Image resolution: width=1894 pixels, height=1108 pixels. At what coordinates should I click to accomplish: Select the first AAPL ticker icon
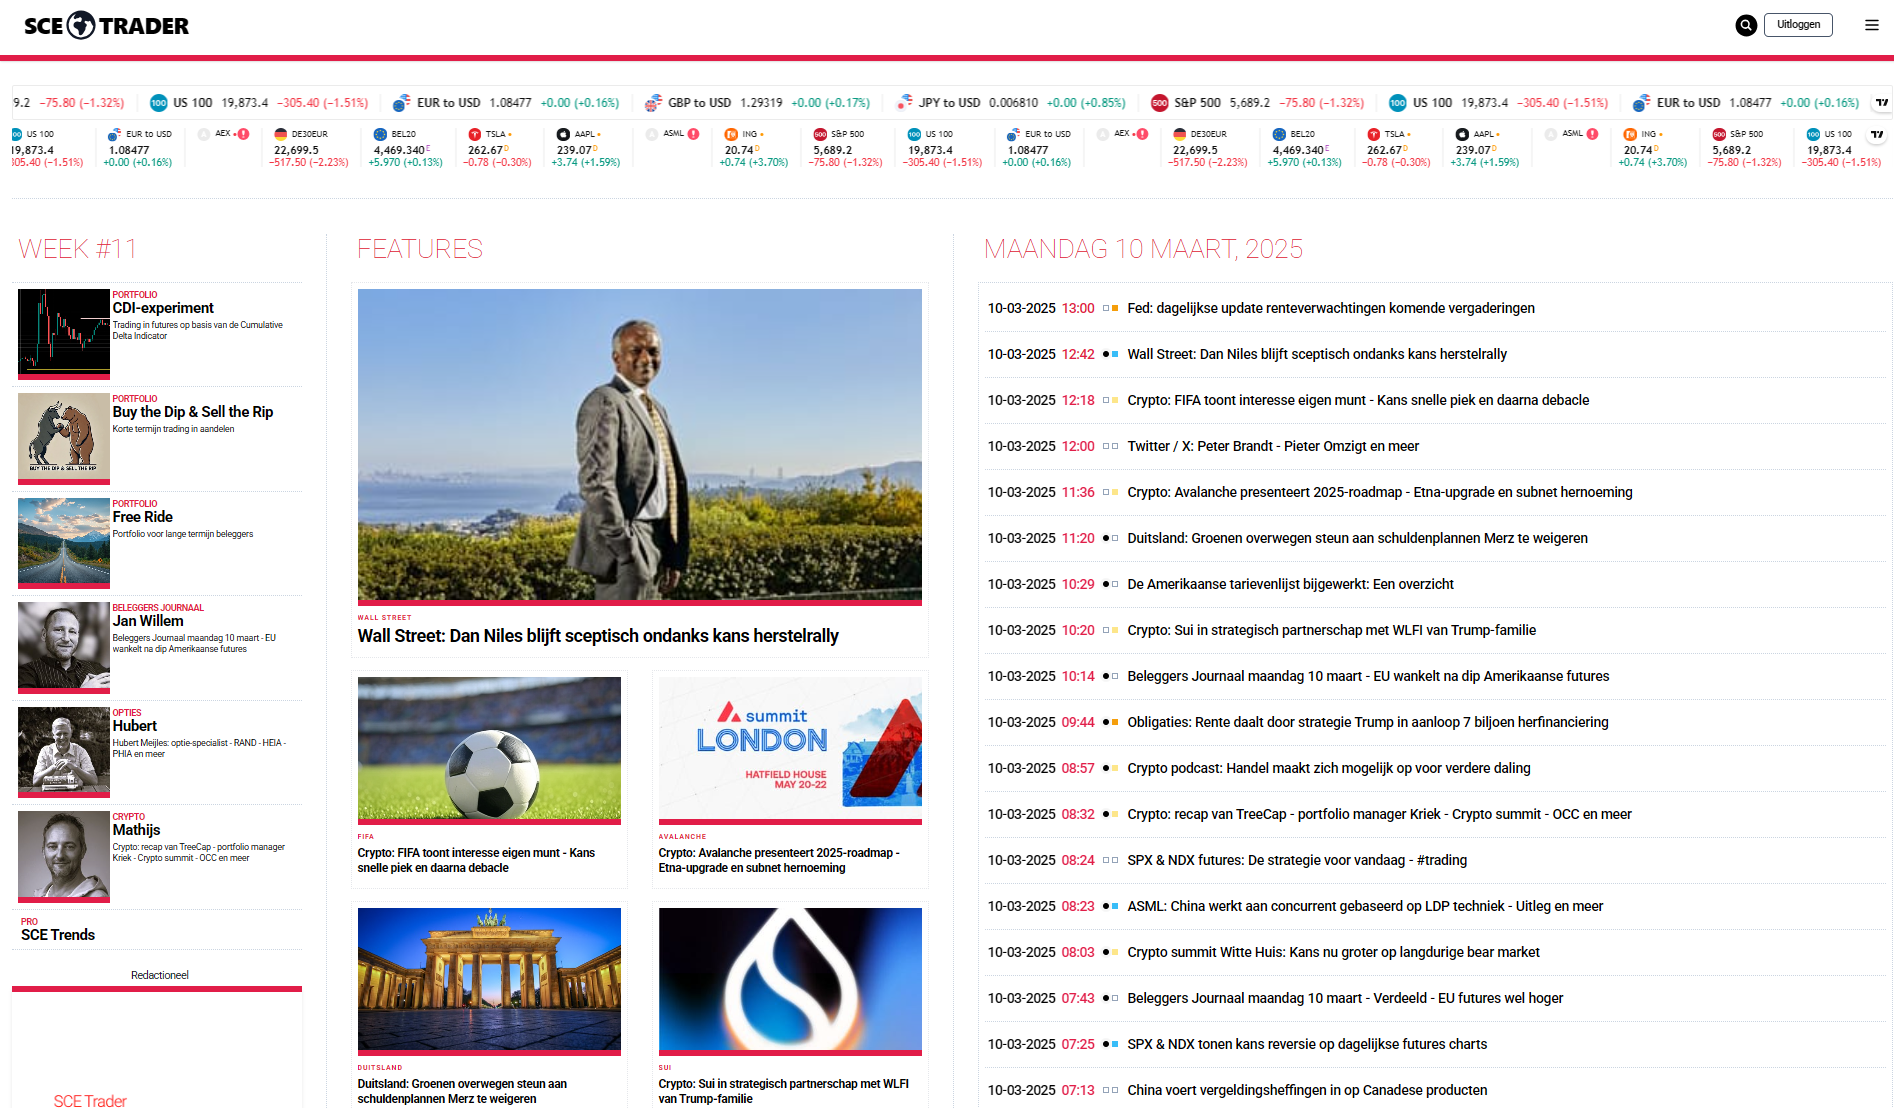[563, 134]
